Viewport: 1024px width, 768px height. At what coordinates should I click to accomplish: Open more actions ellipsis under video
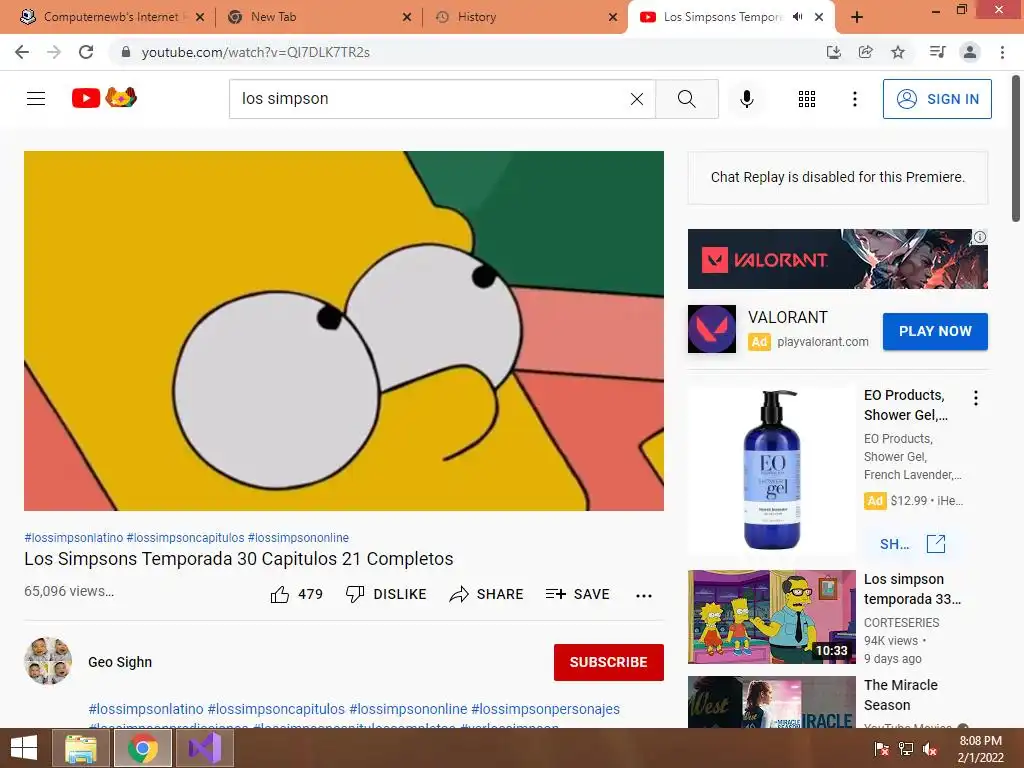coord(644,595)
